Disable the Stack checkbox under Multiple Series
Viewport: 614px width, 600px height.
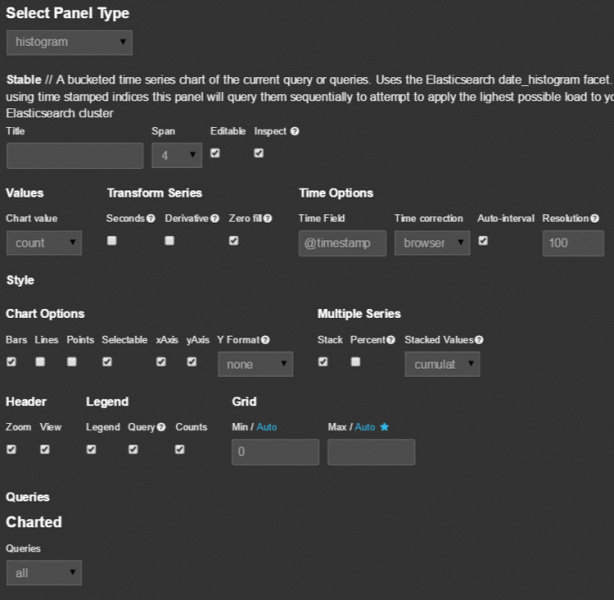pos(322,362)
